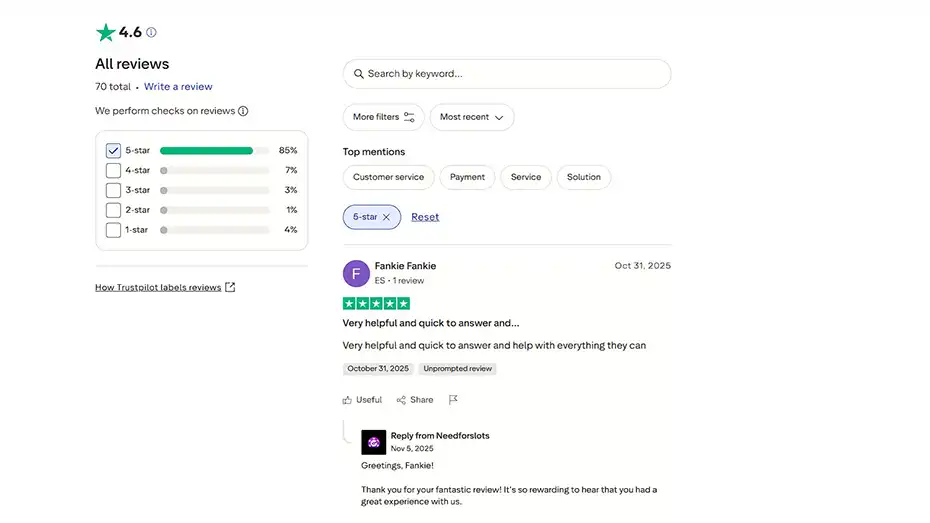Remove the 5-star filter chip
The image size is (930, 523).
click(x=386, y=217)
